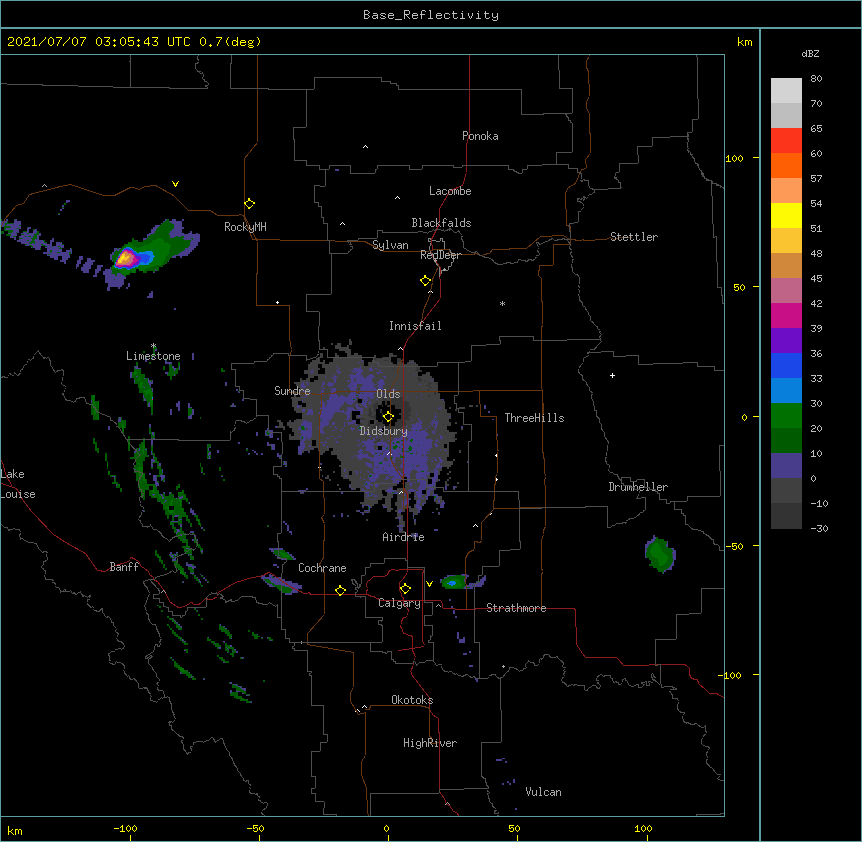The width and height of the screenshot is (862, 842).
Task: Click the dBZ legend heading
Action: click(810, 53)
